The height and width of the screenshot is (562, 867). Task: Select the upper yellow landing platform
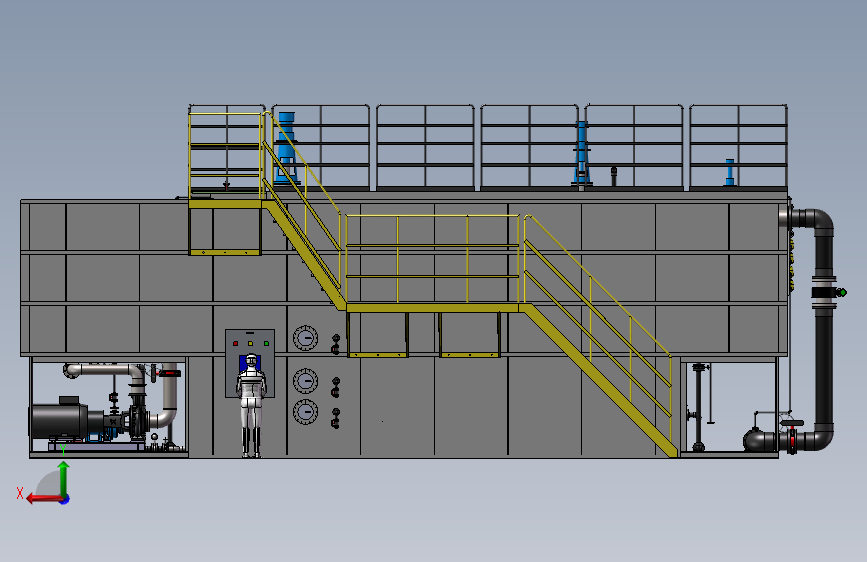point(226,204)
